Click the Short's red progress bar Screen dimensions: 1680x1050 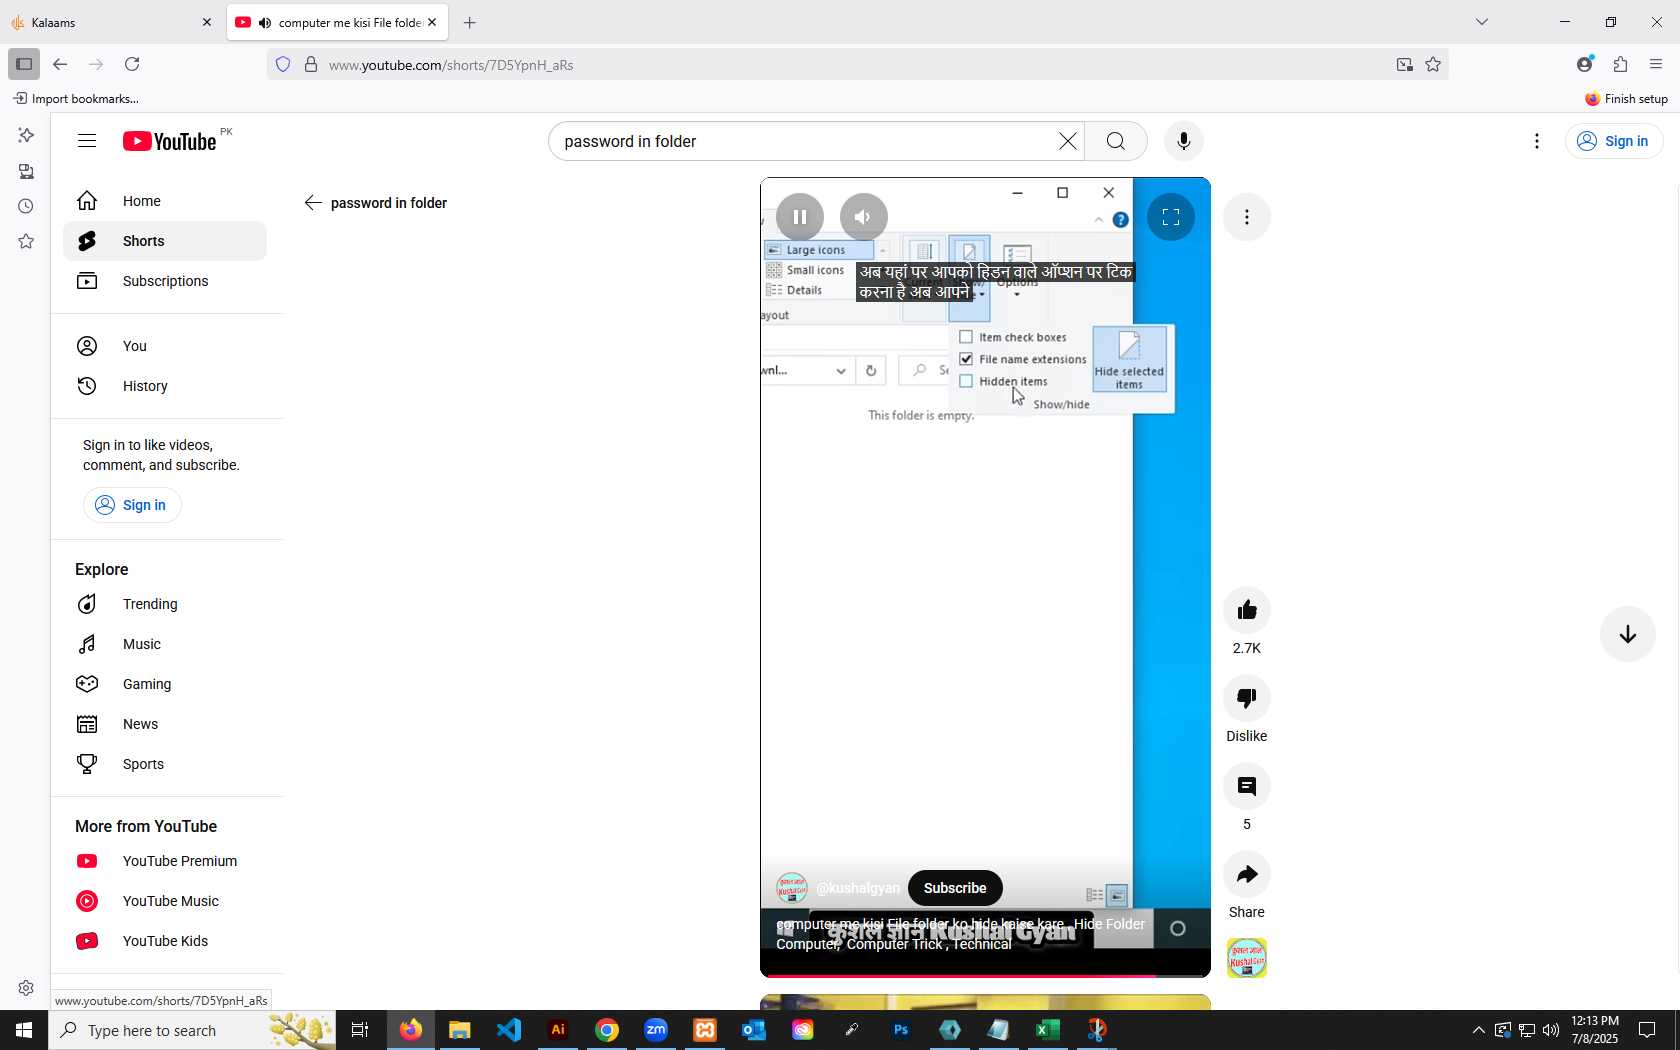point(985,975)
